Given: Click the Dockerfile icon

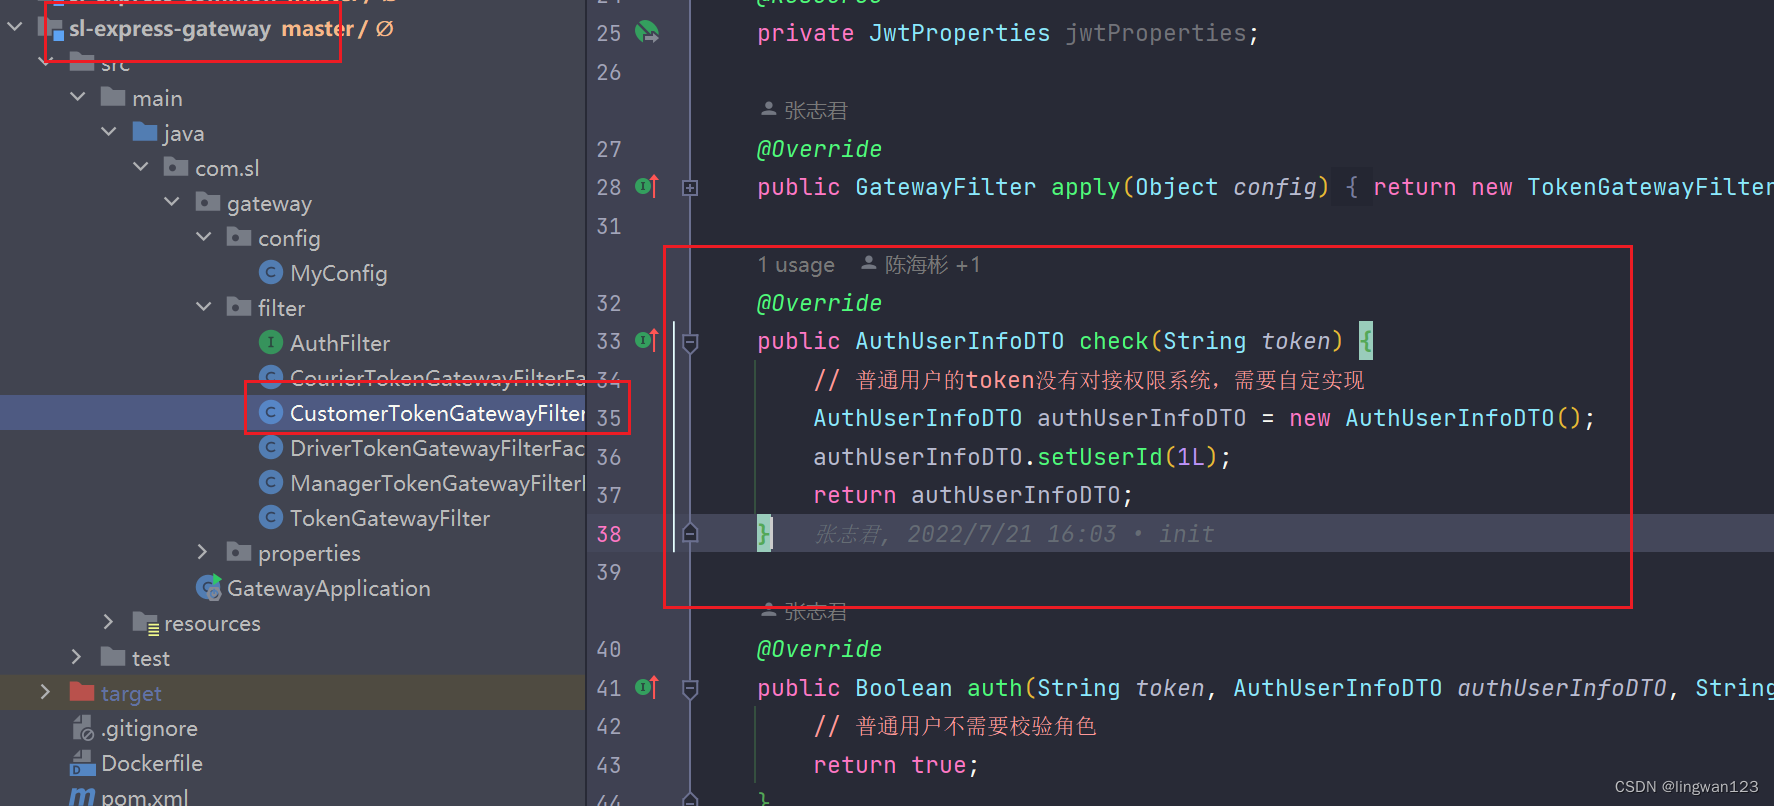Looking at the screenshot, I should click(x=83, y=763).
